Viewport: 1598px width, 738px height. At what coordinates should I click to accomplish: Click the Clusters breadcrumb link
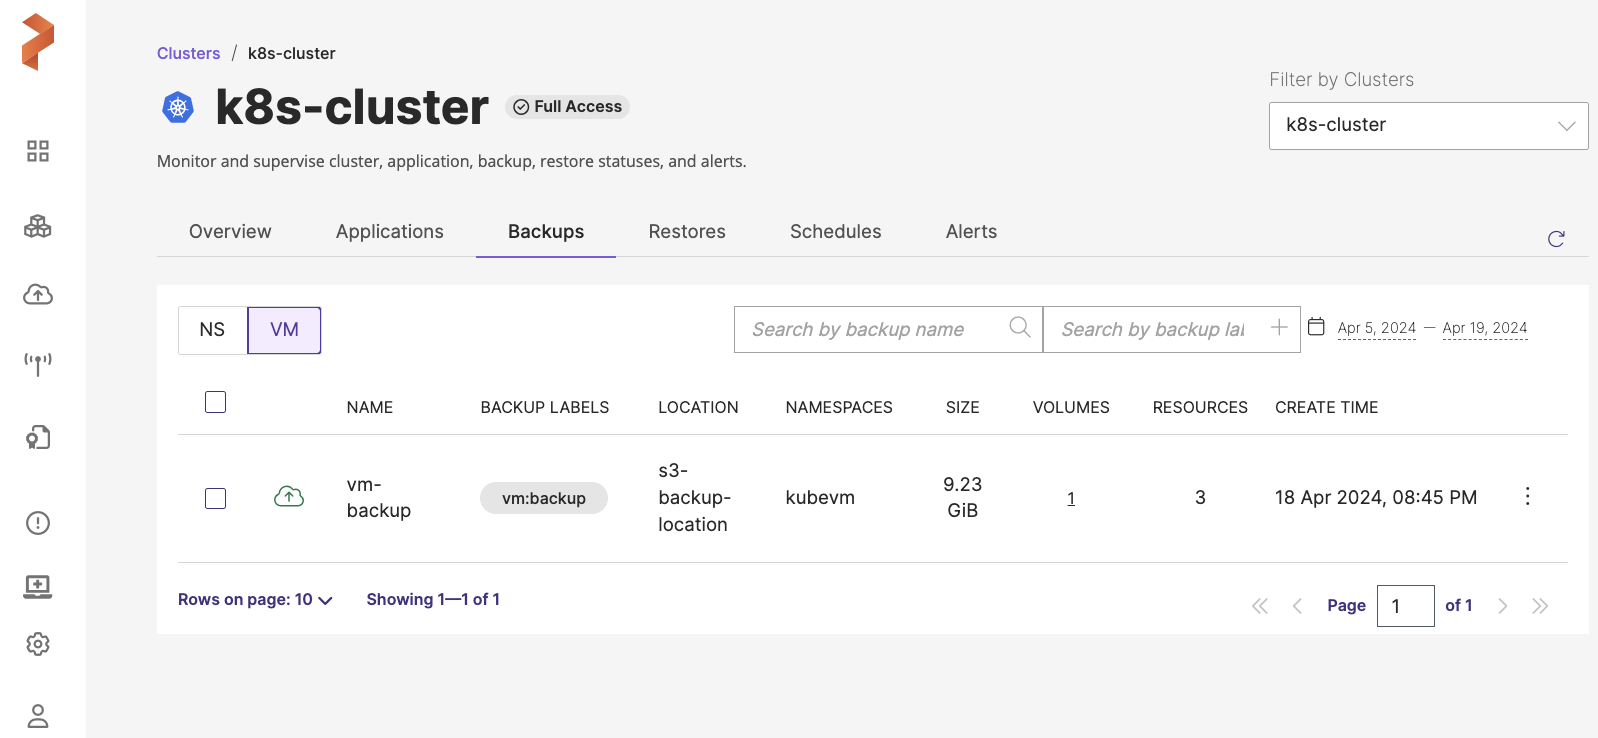click(x=188, y=54)
